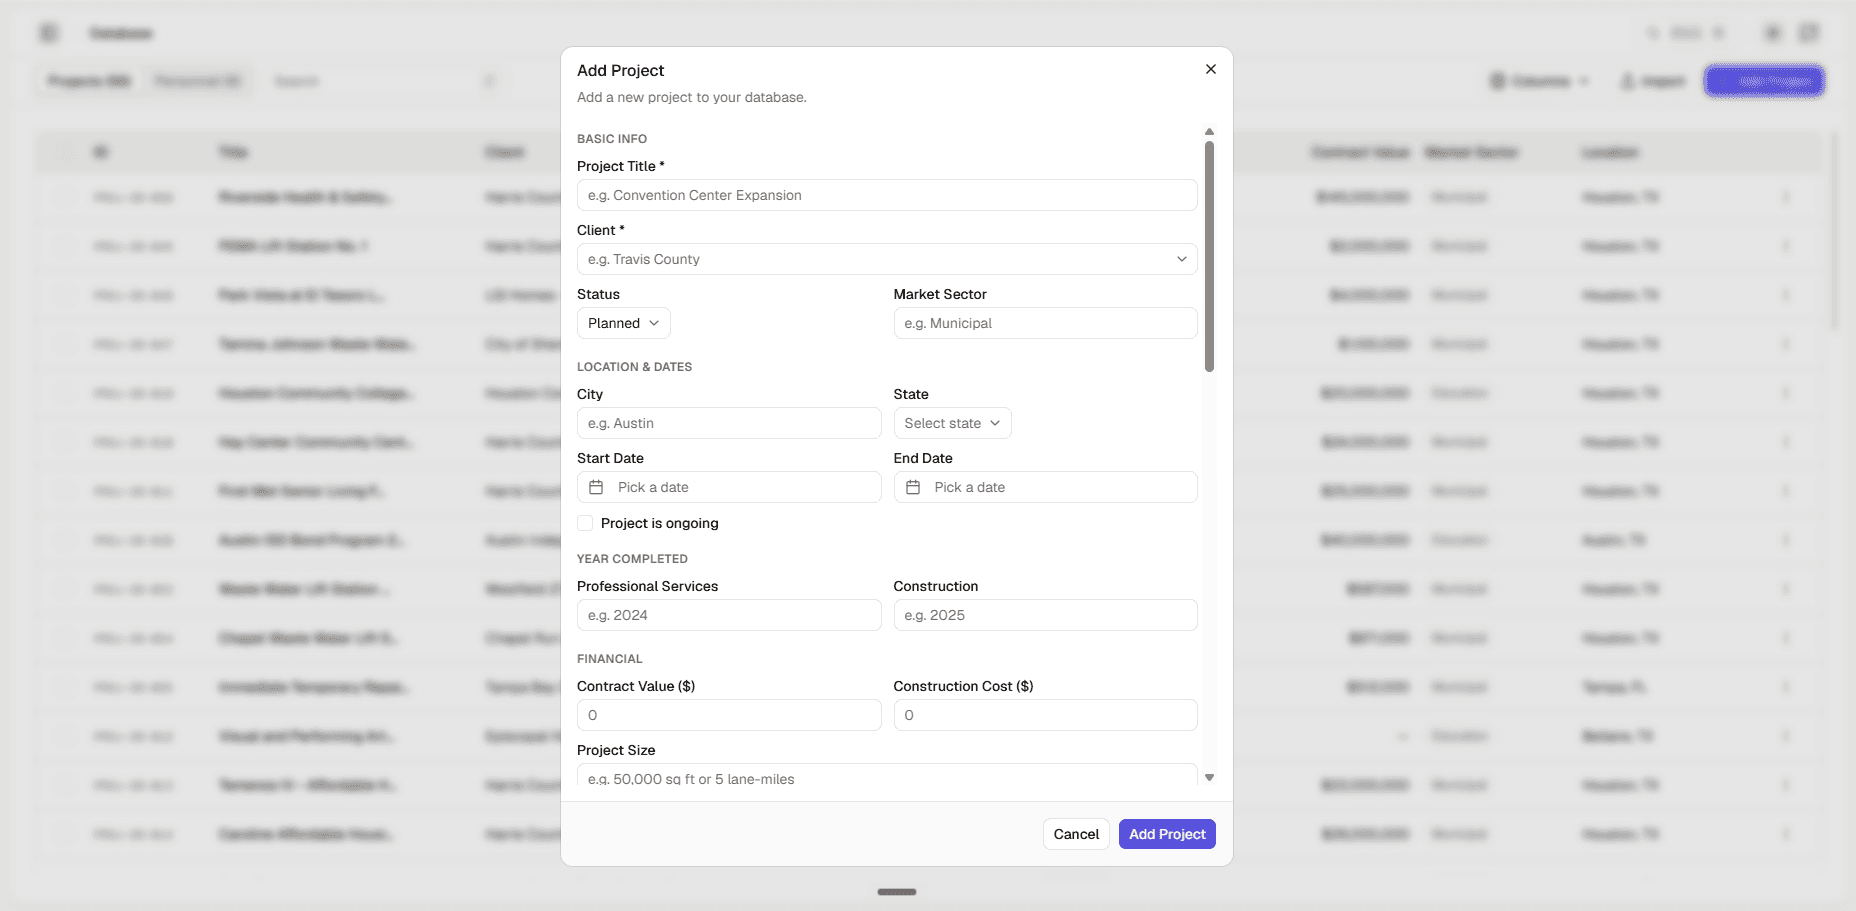
Task: Open the End Date picker
Action: (x=1045, y=487)
